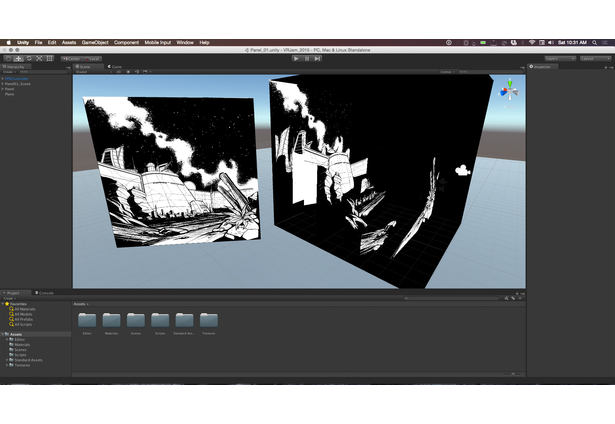Toggle the Center pivot mode button
Screen dimensions: 615x424
[71, 59]
